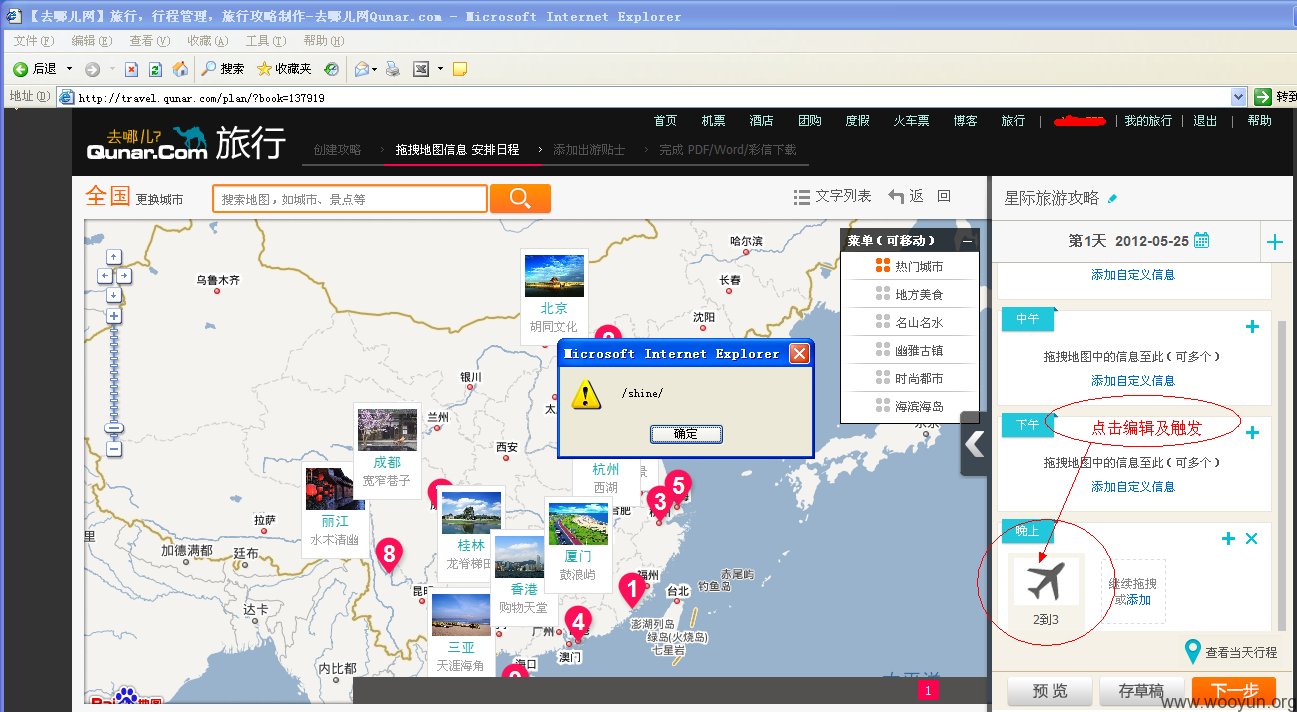Click the IE print icon

393,69
